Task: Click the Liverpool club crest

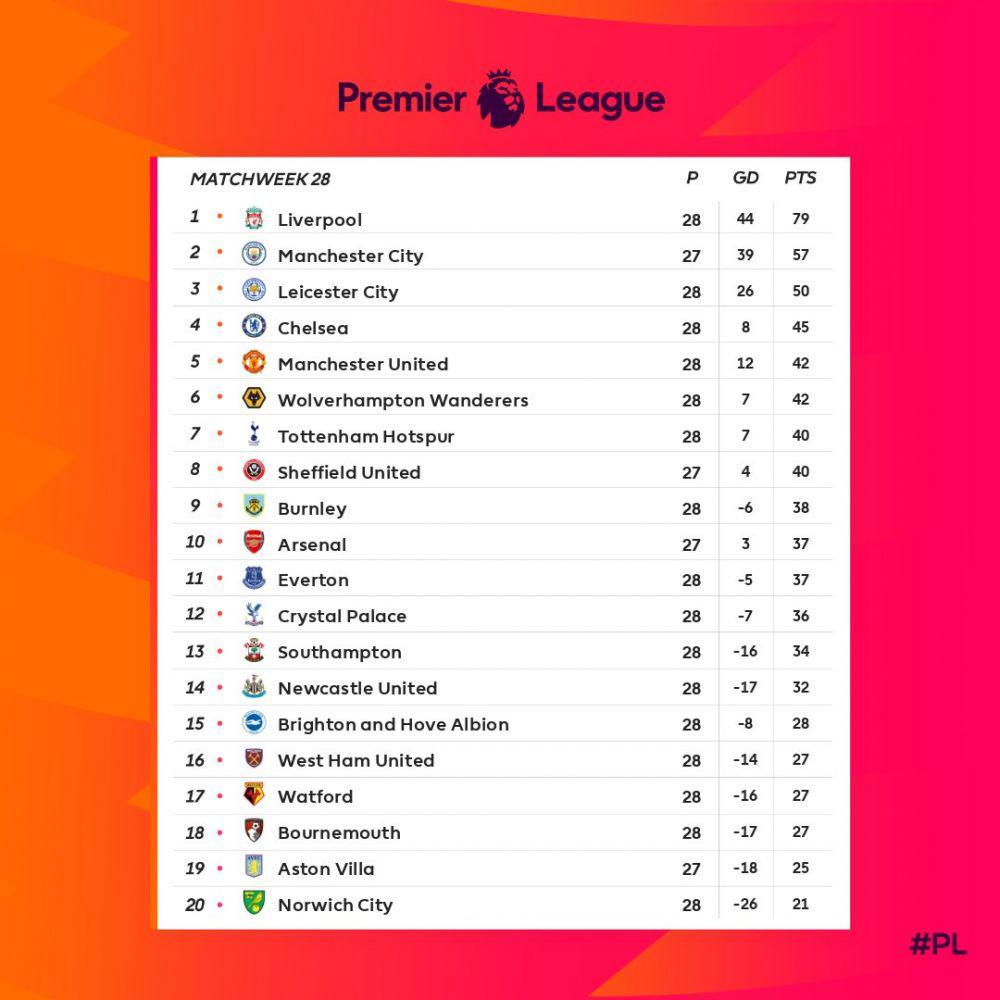Action: (x=254, y=218)
